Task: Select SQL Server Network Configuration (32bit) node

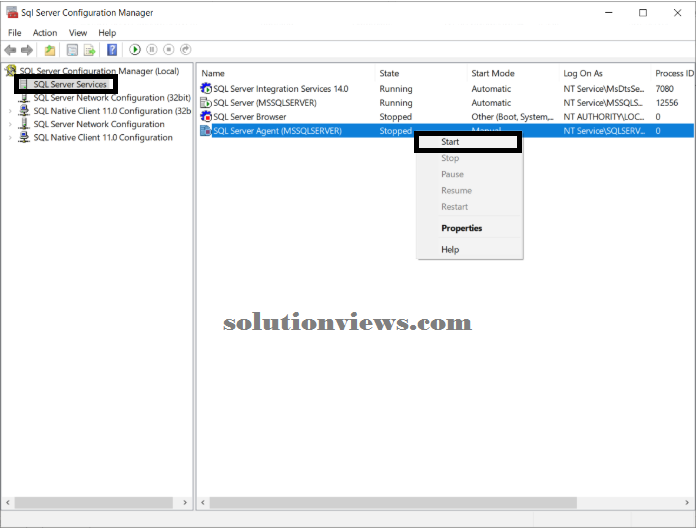Action: (x=112, y=98)
